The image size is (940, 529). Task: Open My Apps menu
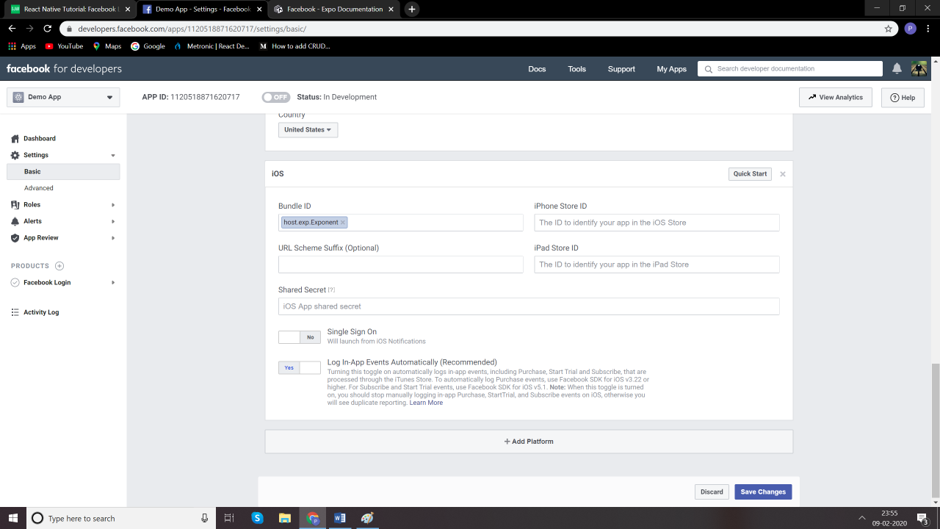tap(671, 69)
